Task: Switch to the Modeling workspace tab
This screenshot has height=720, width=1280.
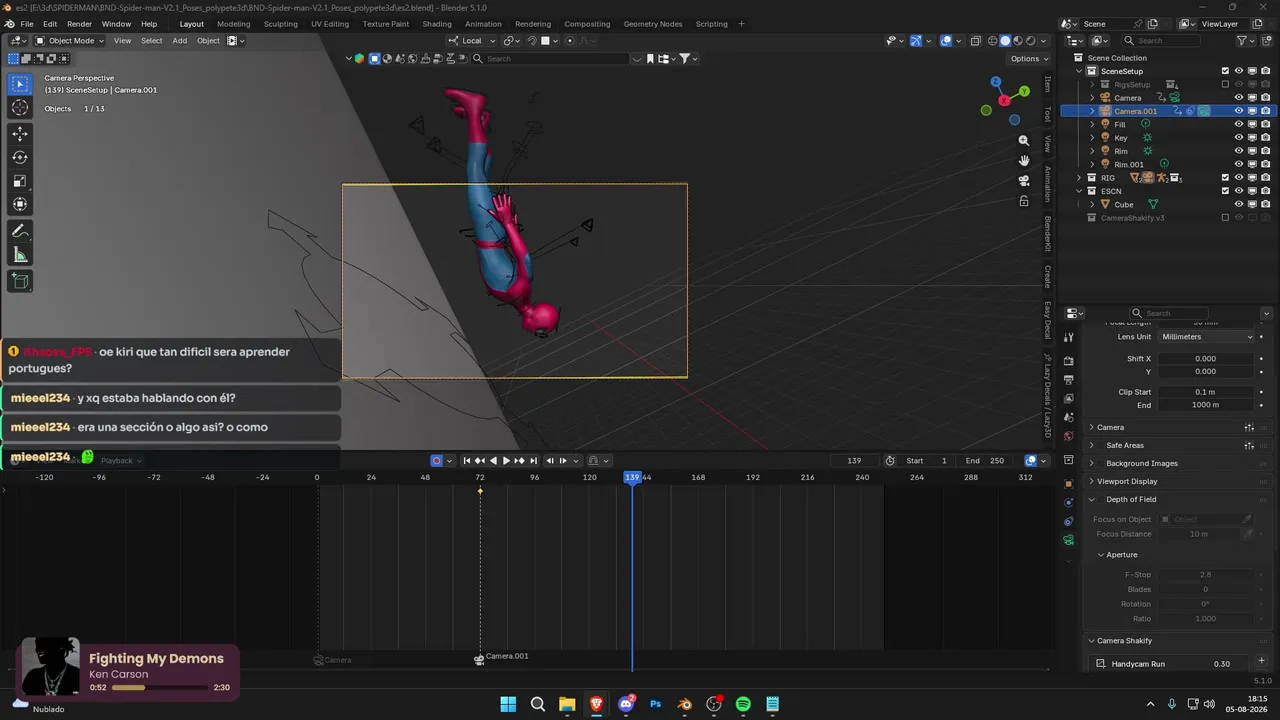Action: coord(234,24)
